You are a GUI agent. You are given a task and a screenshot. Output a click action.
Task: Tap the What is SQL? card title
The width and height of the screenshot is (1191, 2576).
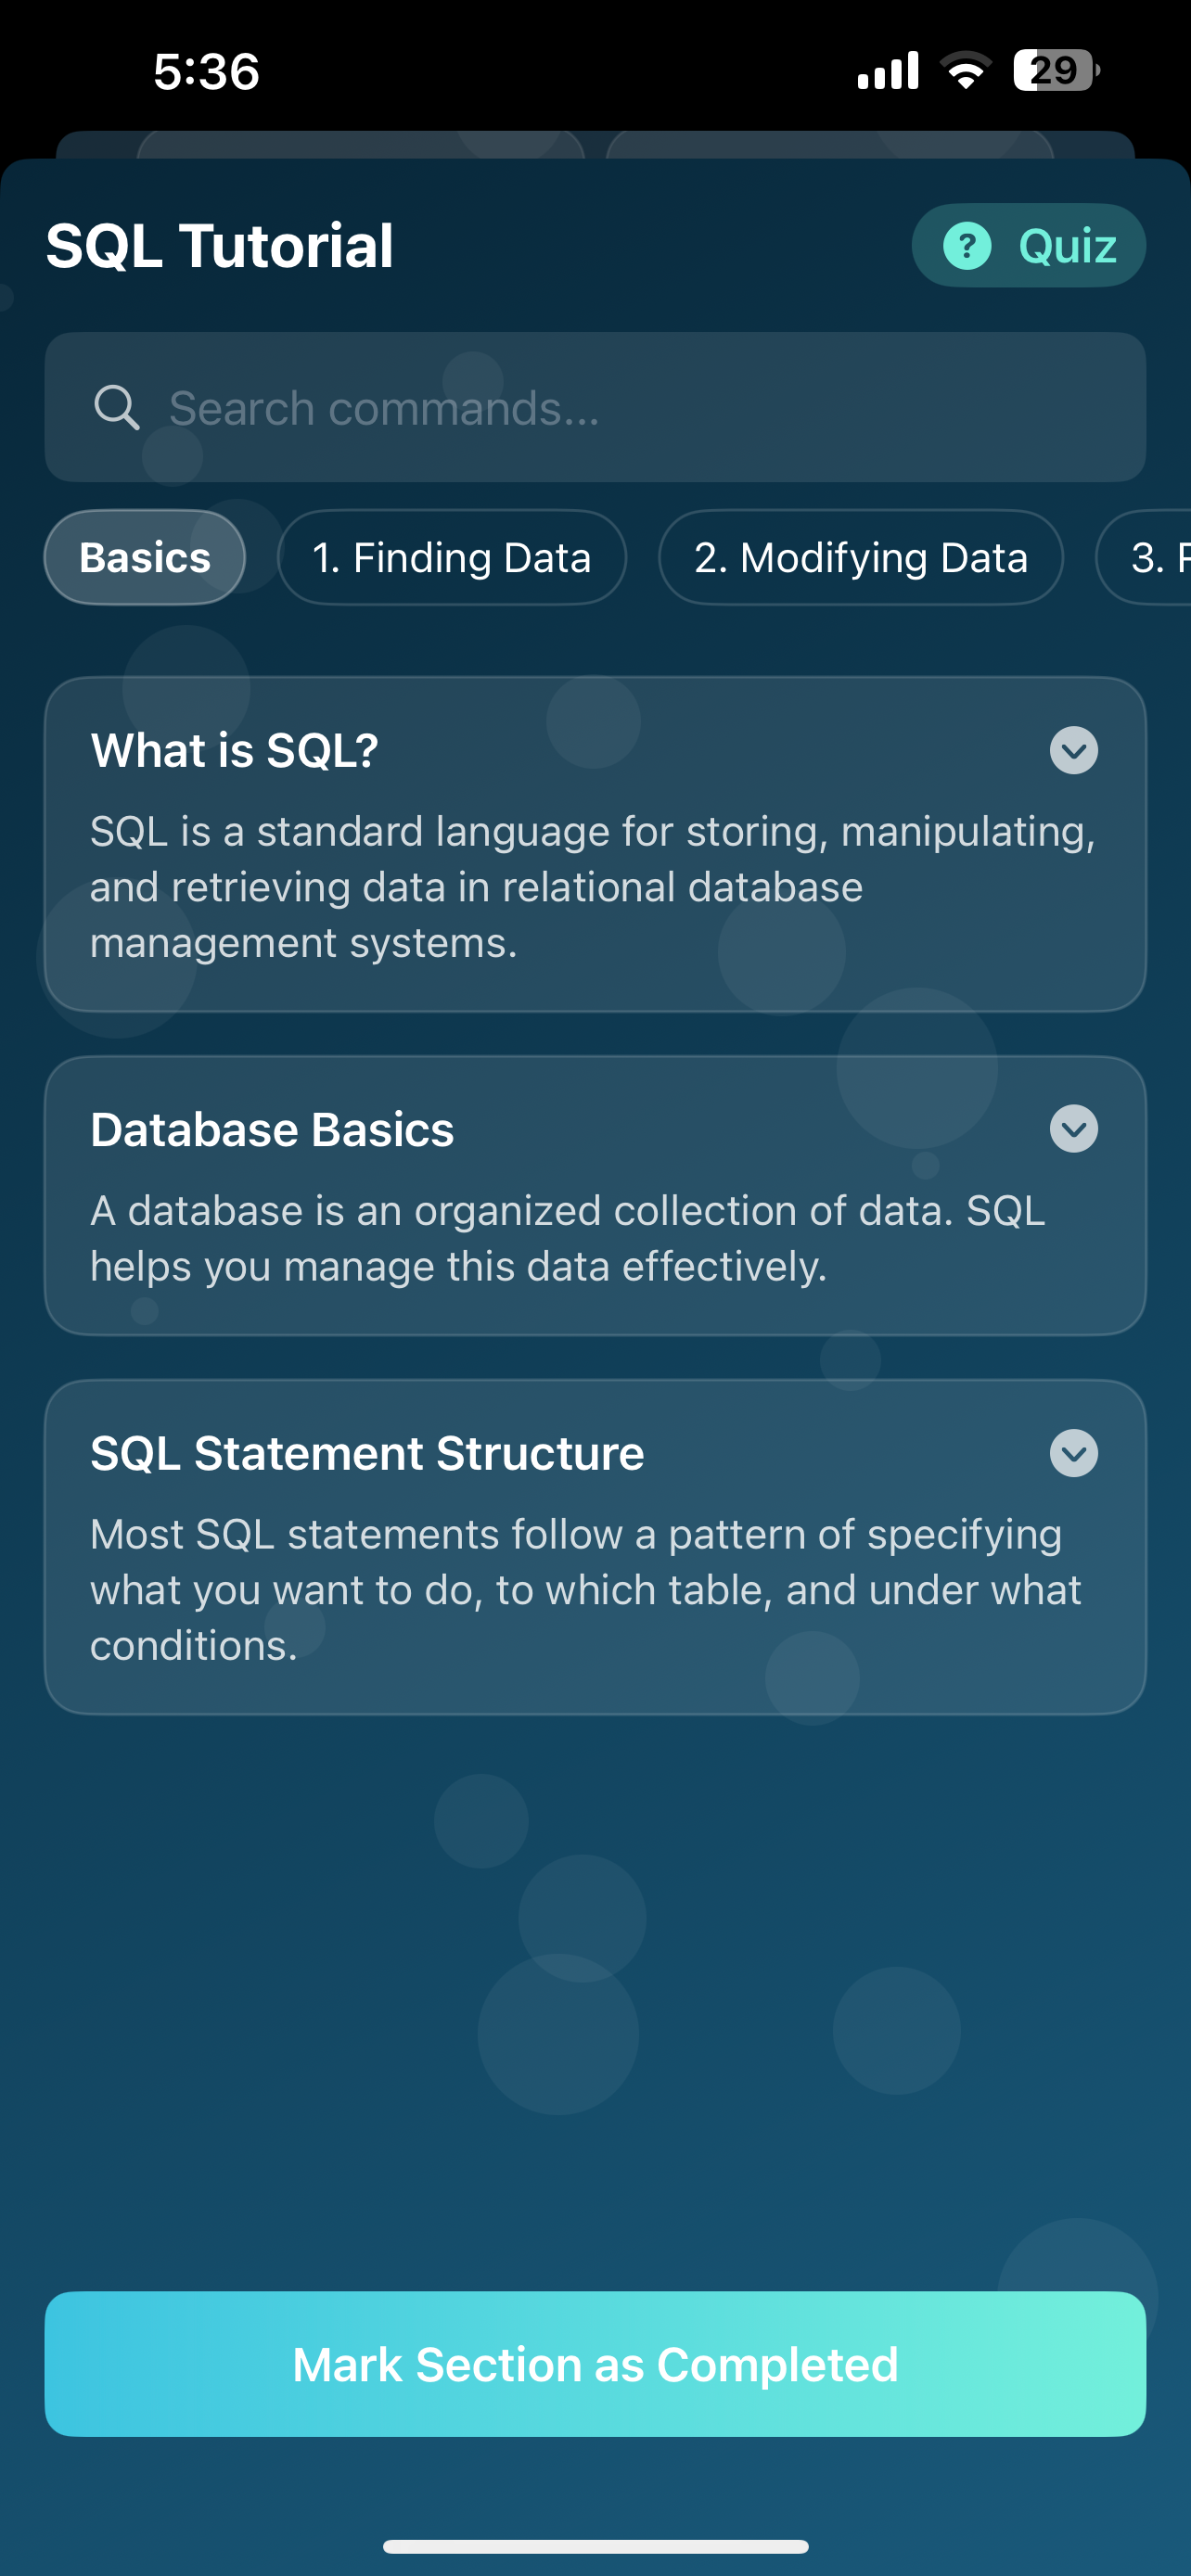point(234,750)
